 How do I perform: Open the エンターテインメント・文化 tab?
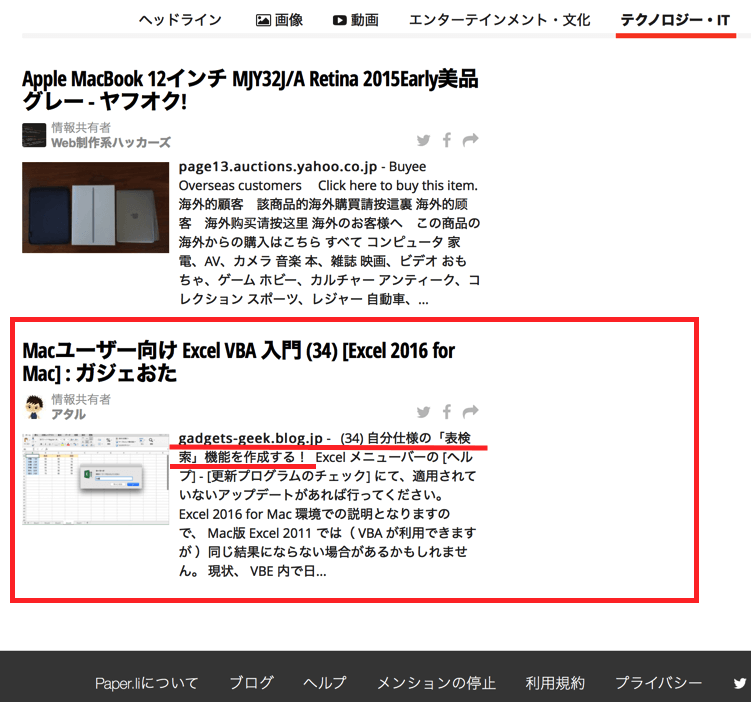[499, 20]
